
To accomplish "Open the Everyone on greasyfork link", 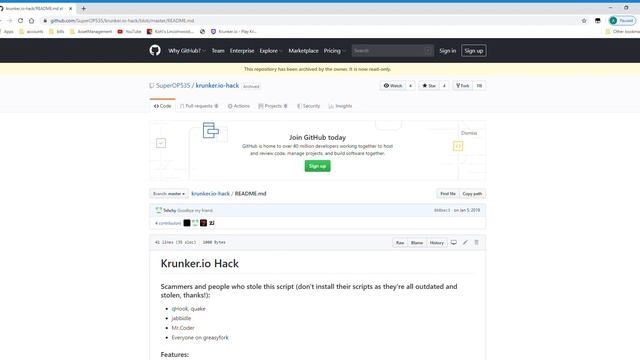I will tap(200, 338).
